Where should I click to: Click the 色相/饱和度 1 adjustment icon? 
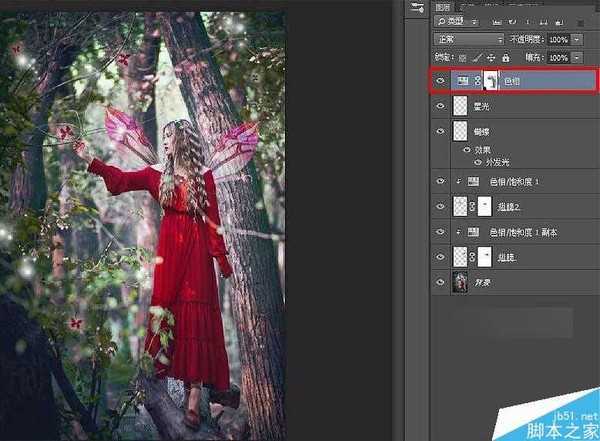[472, 181]
